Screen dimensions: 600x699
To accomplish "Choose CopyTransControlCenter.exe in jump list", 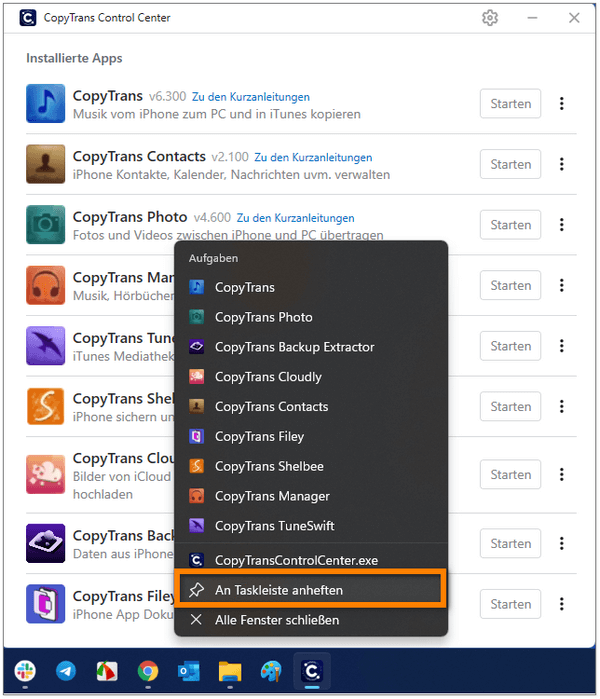I will (311, 560).
